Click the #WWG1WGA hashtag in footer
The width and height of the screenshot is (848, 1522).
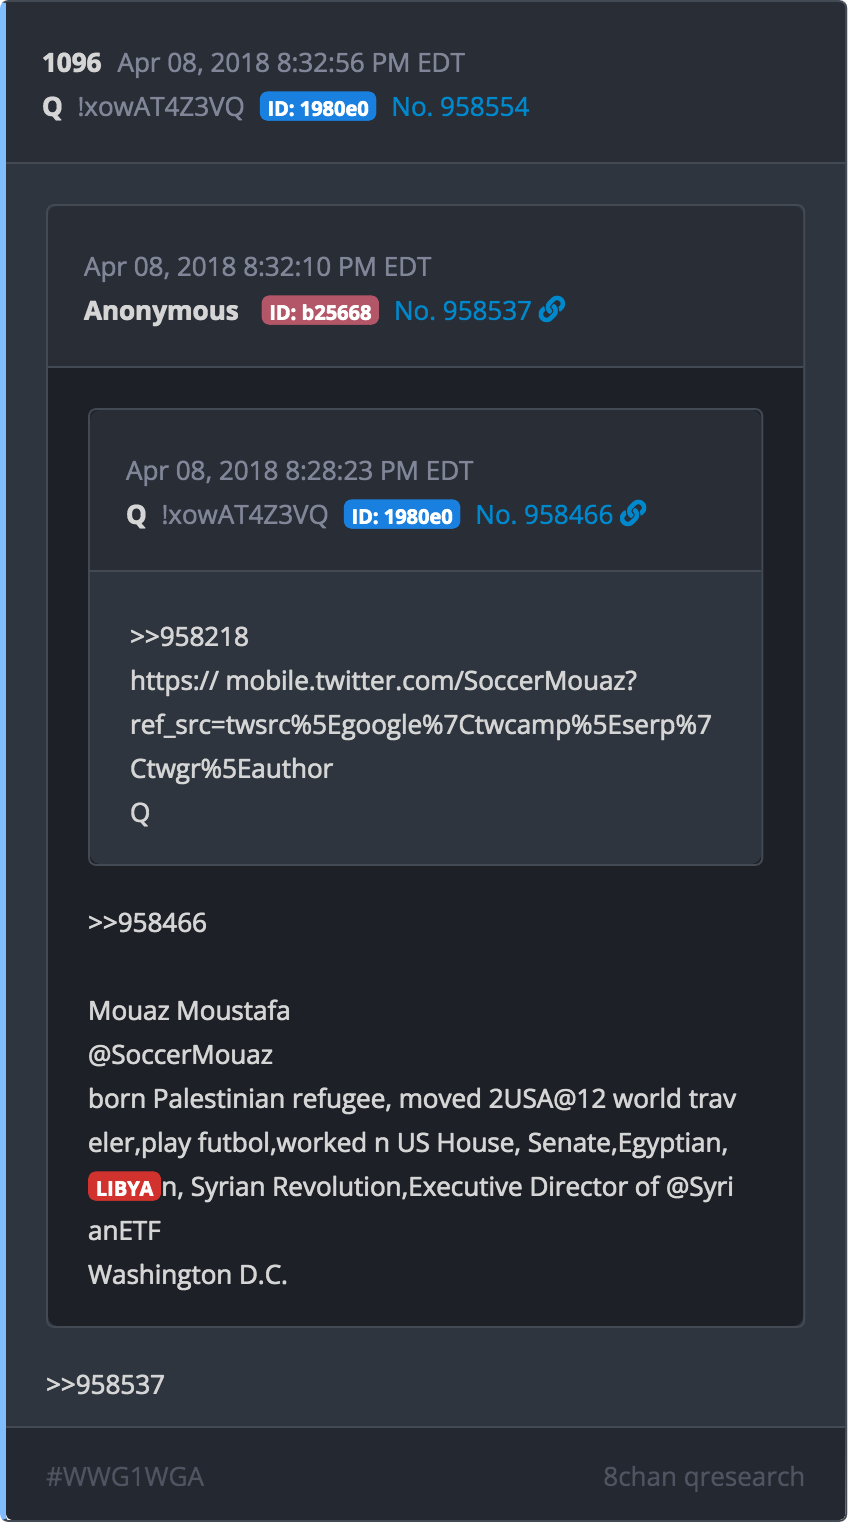(125, 1477)
